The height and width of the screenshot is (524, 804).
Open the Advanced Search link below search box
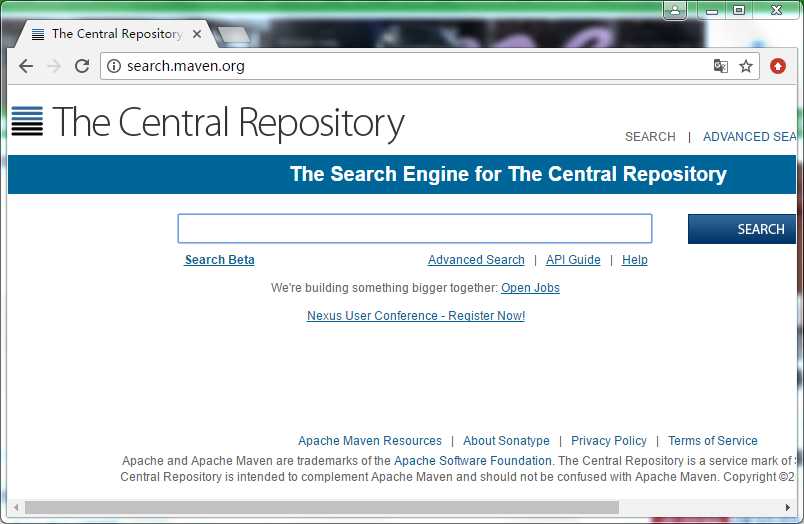click(x=476, y=260)
